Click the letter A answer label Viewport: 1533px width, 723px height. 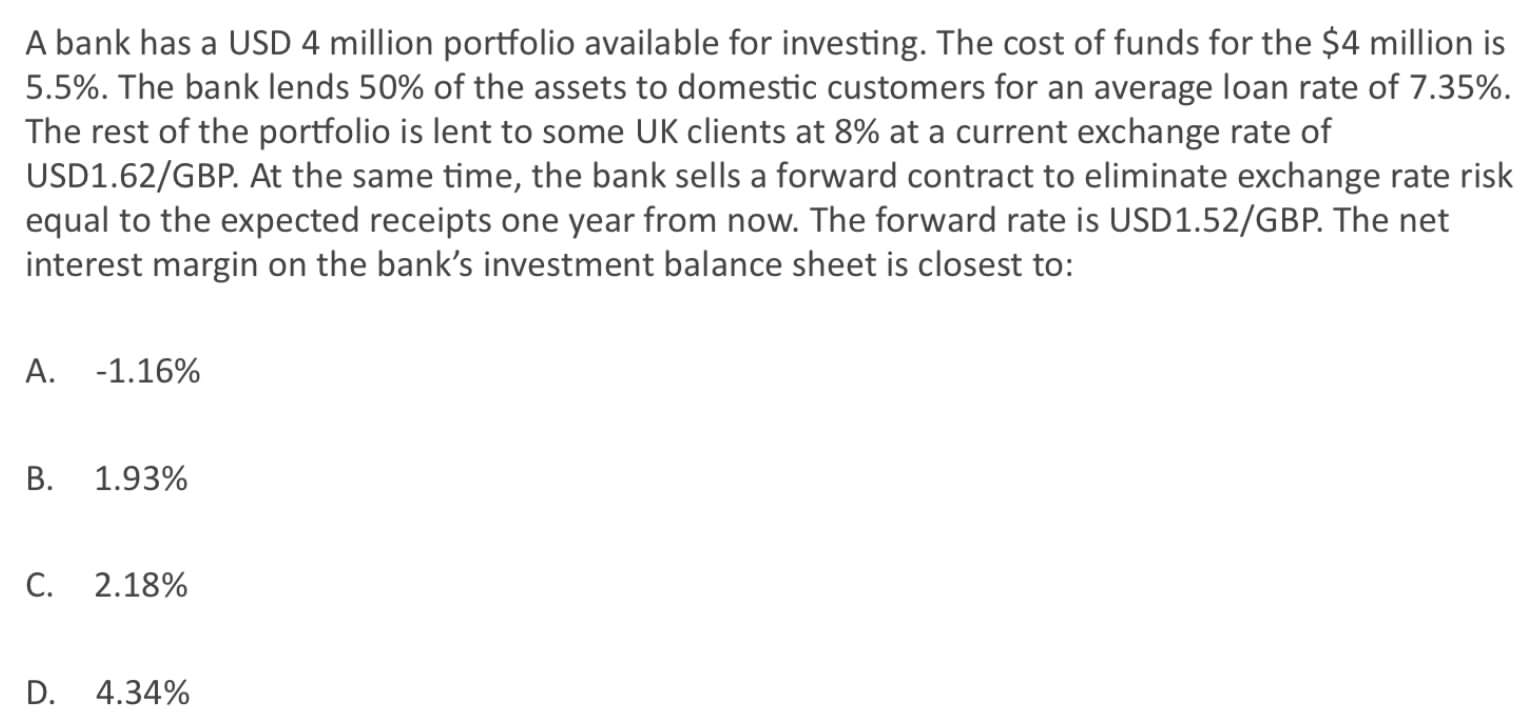coord(39,373)
